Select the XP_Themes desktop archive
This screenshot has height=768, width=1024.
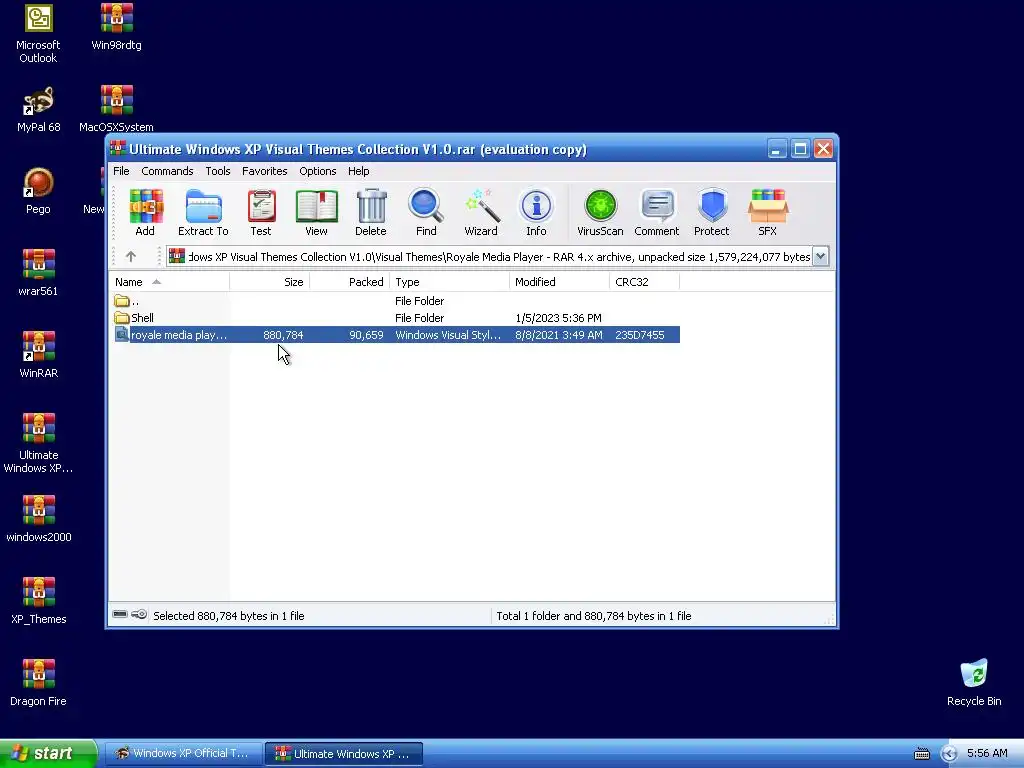[39, 601]
